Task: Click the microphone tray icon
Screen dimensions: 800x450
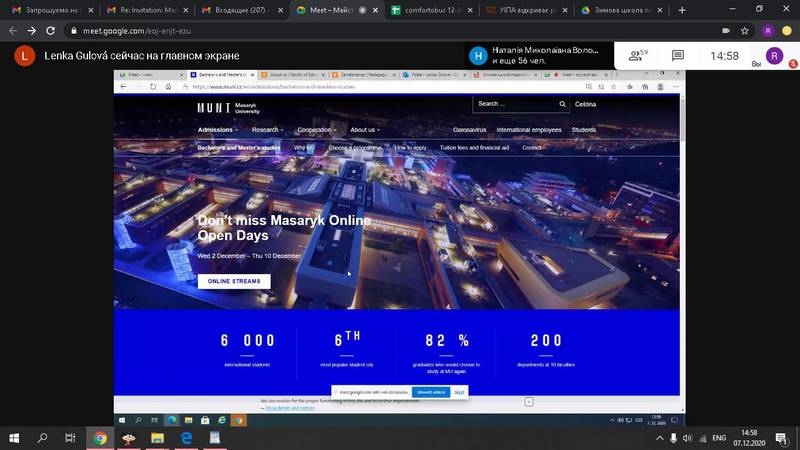Action: click(x=673, y=438)
